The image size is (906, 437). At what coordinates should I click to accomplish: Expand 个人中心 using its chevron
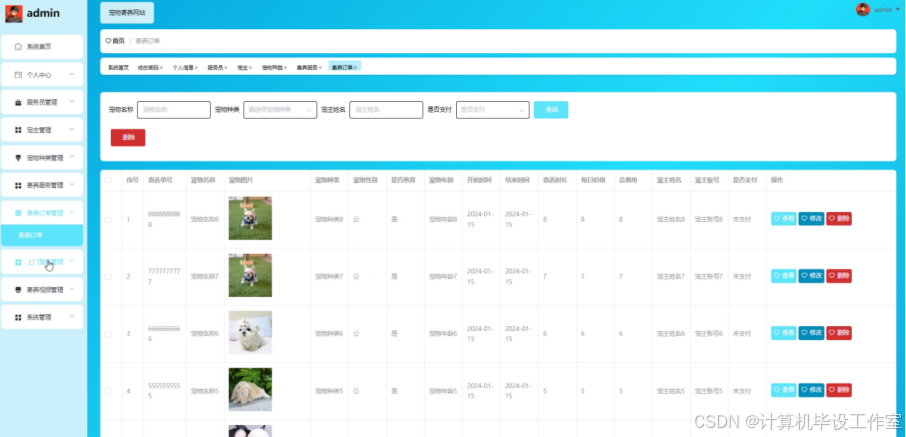72,74
